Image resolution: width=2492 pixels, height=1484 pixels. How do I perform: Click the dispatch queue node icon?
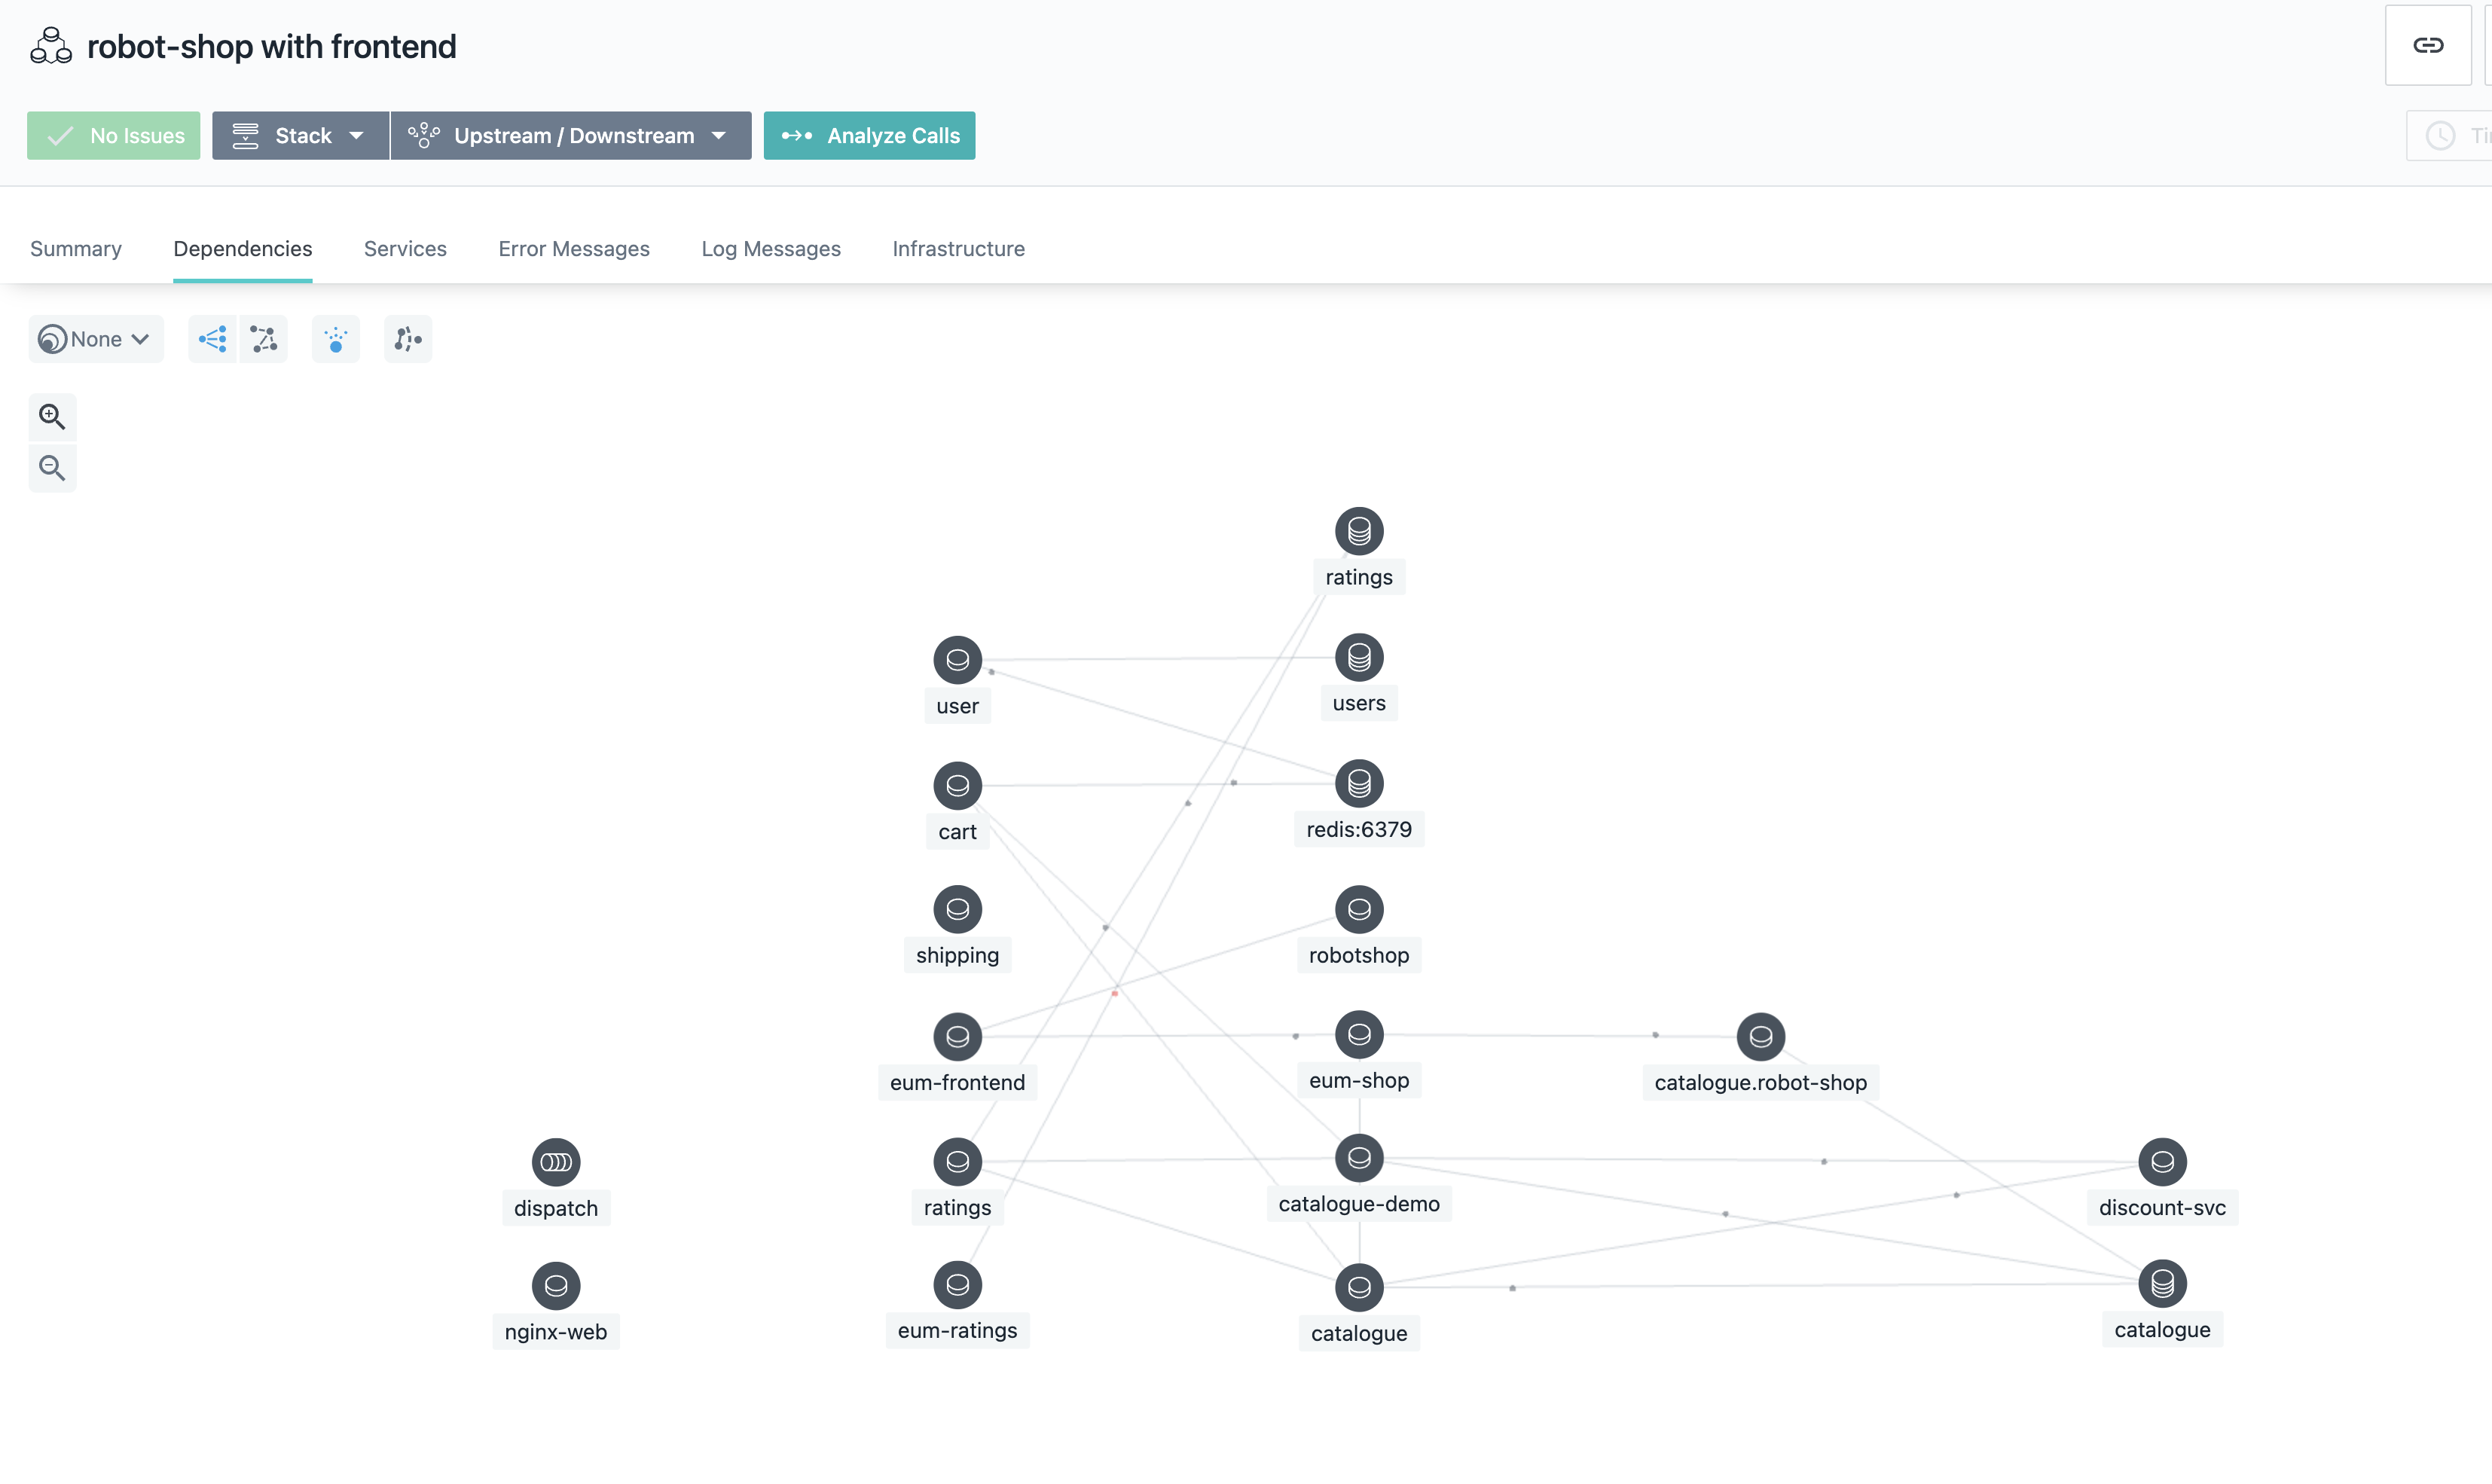556,1162
